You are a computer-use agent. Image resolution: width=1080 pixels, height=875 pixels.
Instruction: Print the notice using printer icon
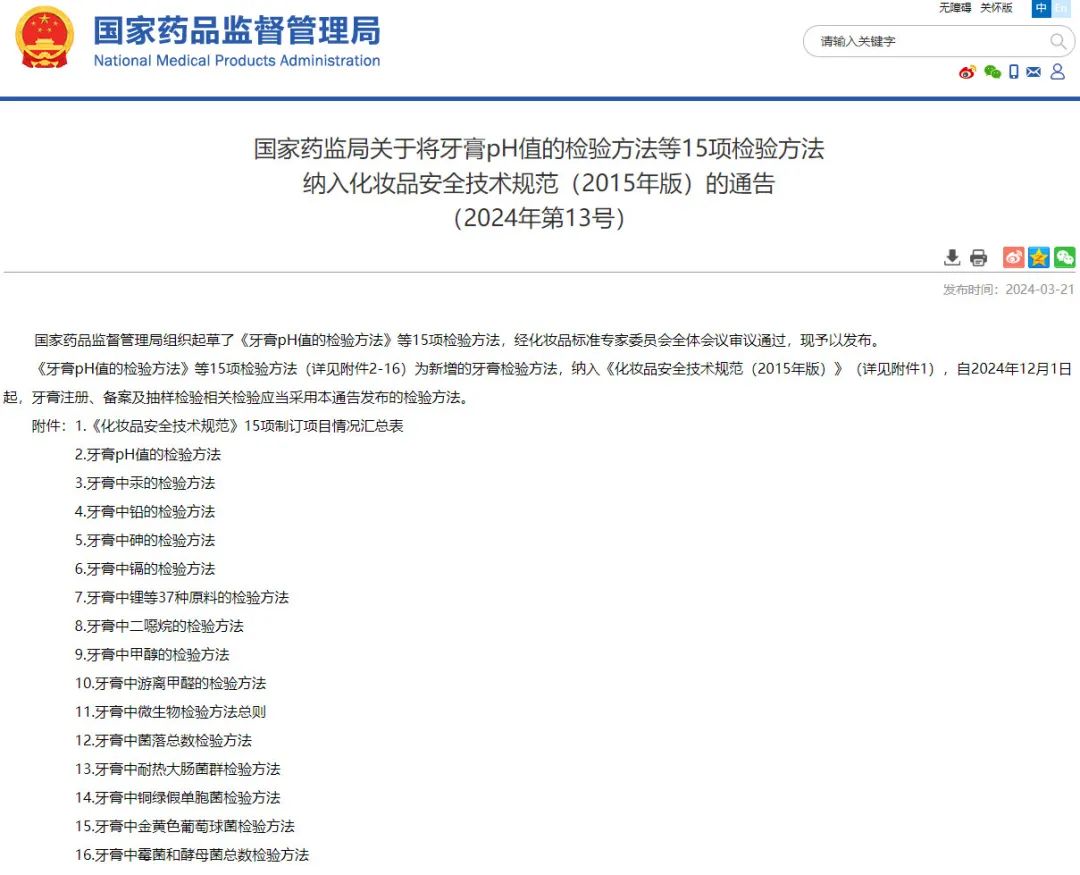(x=978, y=258)
